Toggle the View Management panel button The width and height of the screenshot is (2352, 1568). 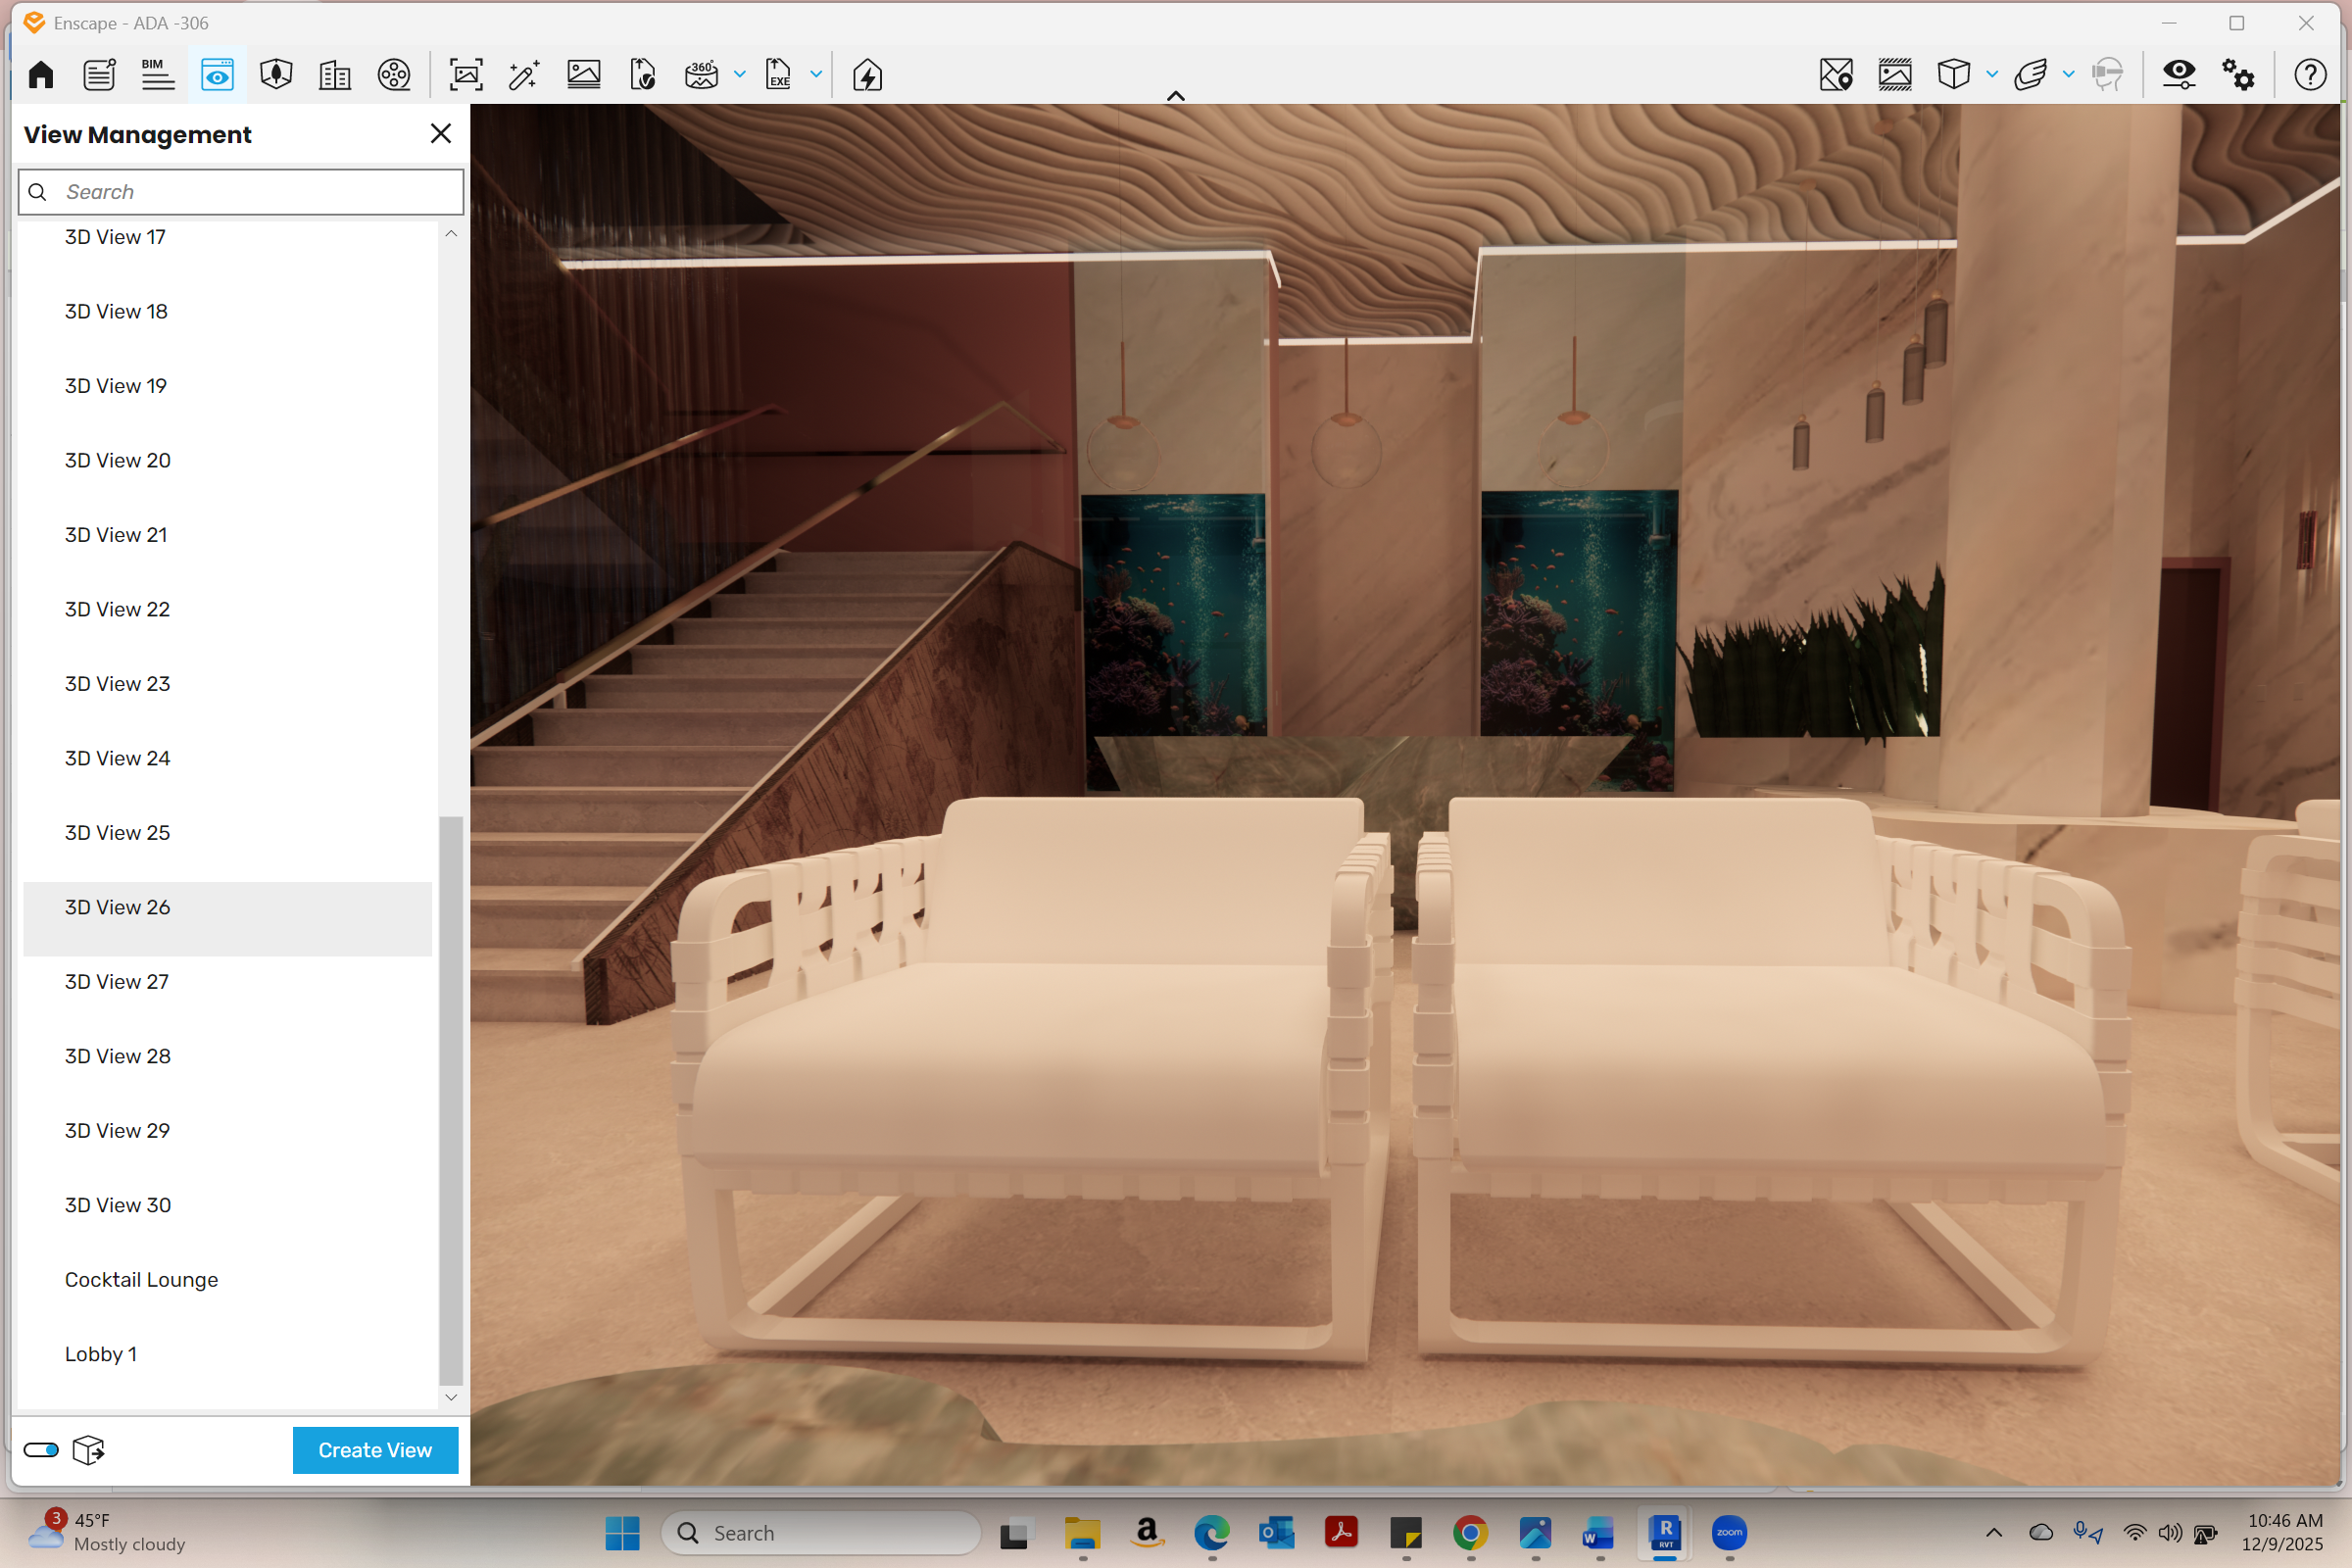217,75
